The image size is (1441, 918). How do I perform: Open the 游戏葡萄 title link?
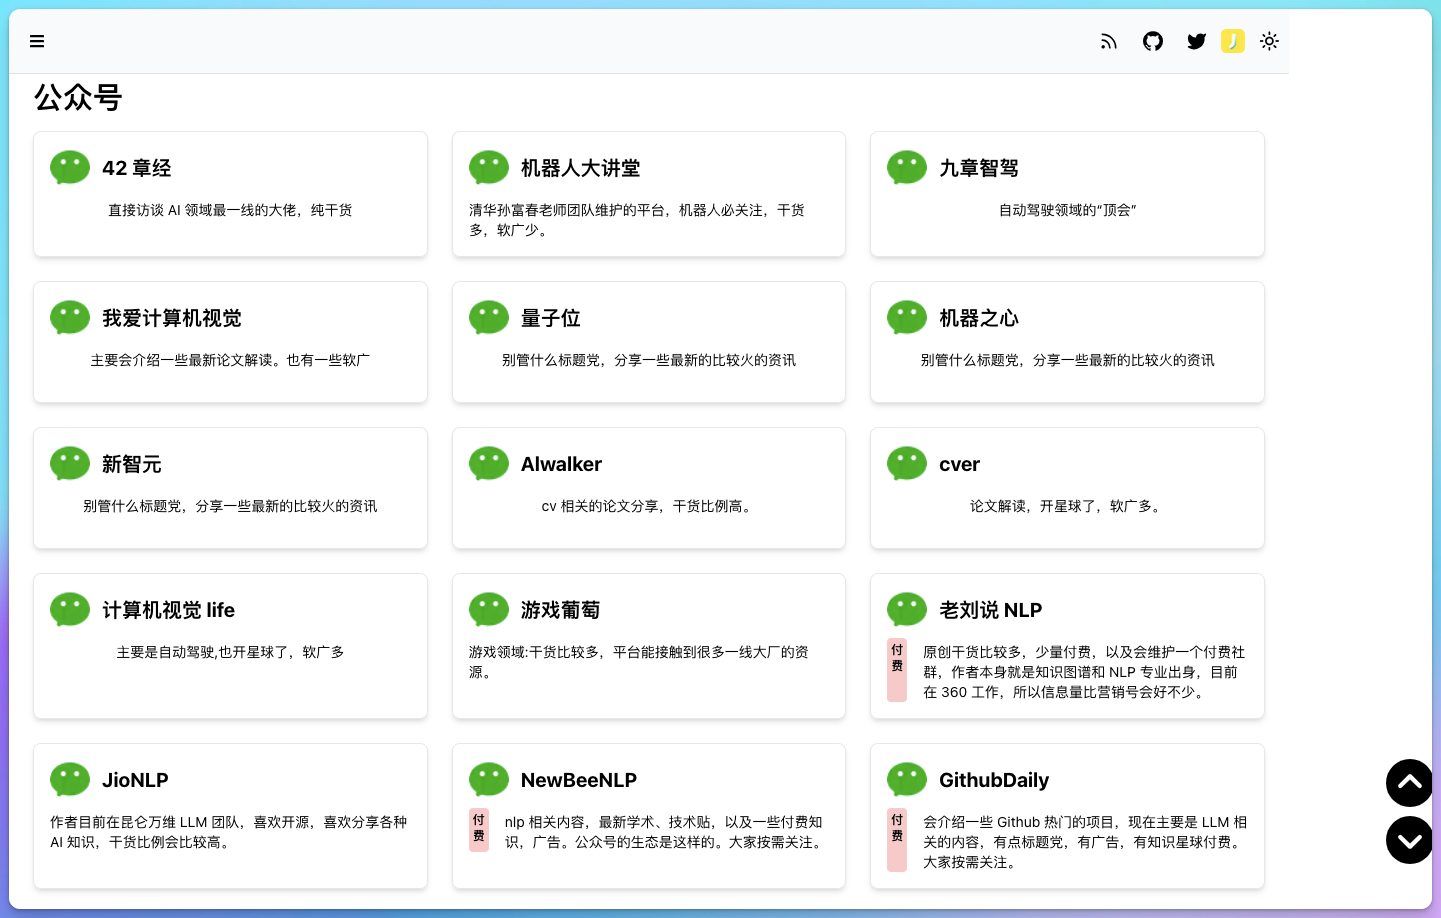tap(561, 610)
